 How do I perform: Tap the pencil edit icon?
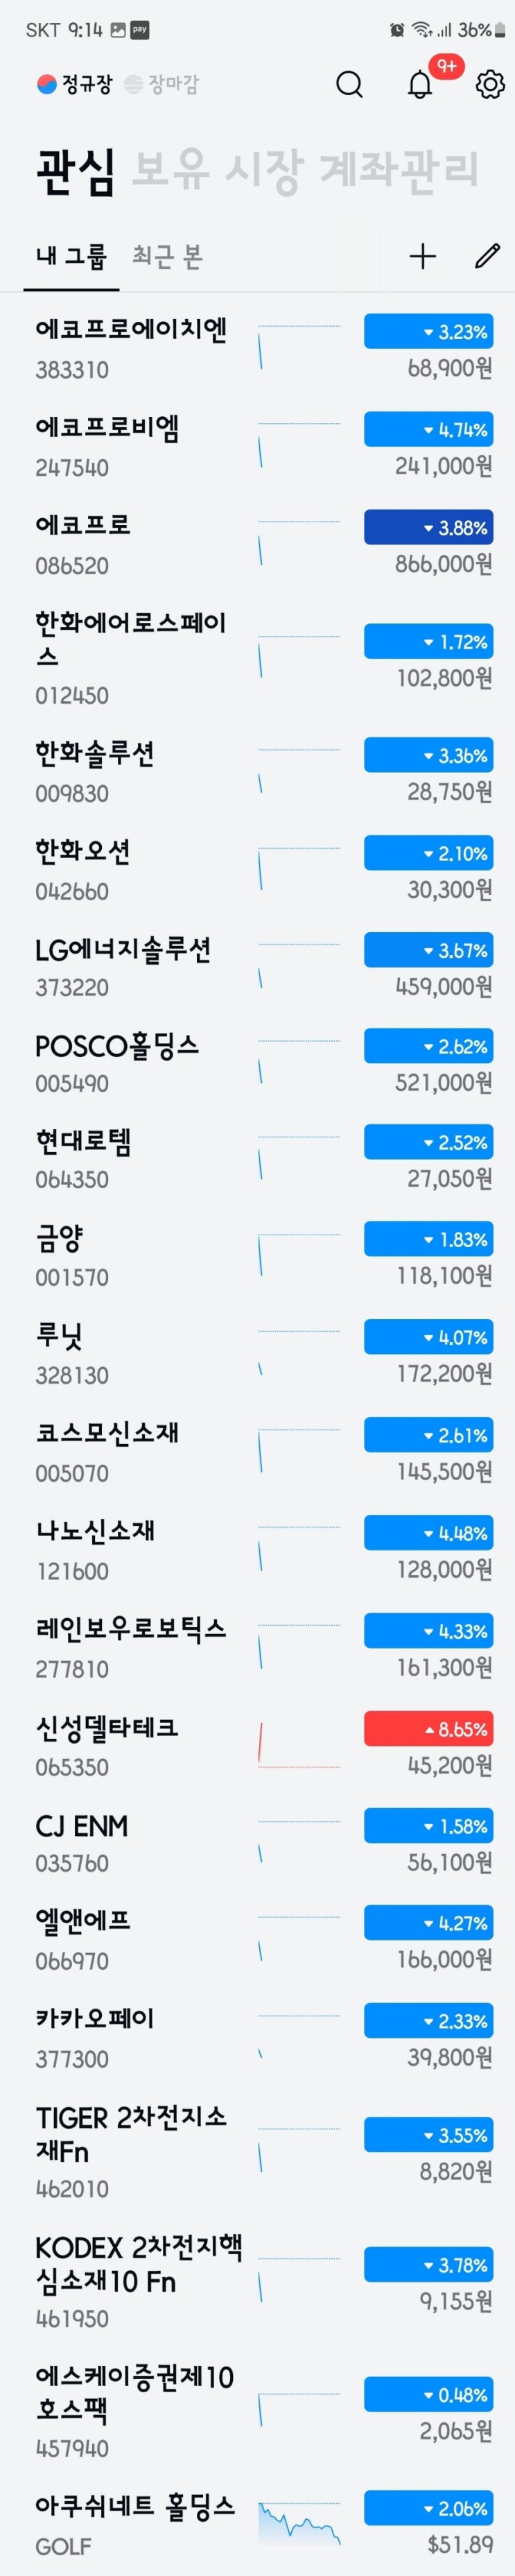click(x=487, y=257)
